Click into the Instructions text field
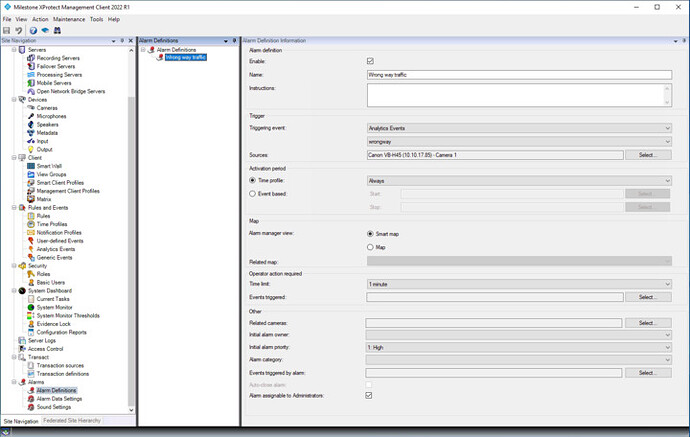Screen dimensions: 690x437 (x=518, y=94)
